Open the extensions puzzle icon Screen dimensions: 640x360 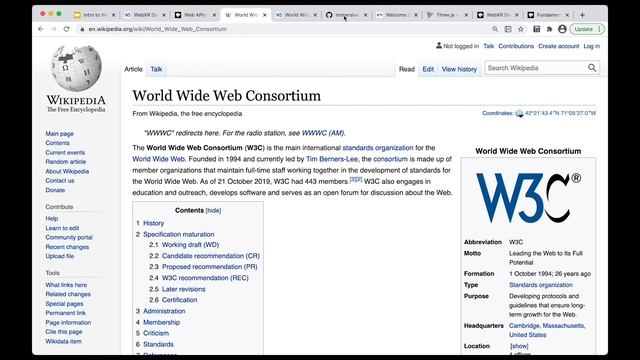click(x=549, y=29)
